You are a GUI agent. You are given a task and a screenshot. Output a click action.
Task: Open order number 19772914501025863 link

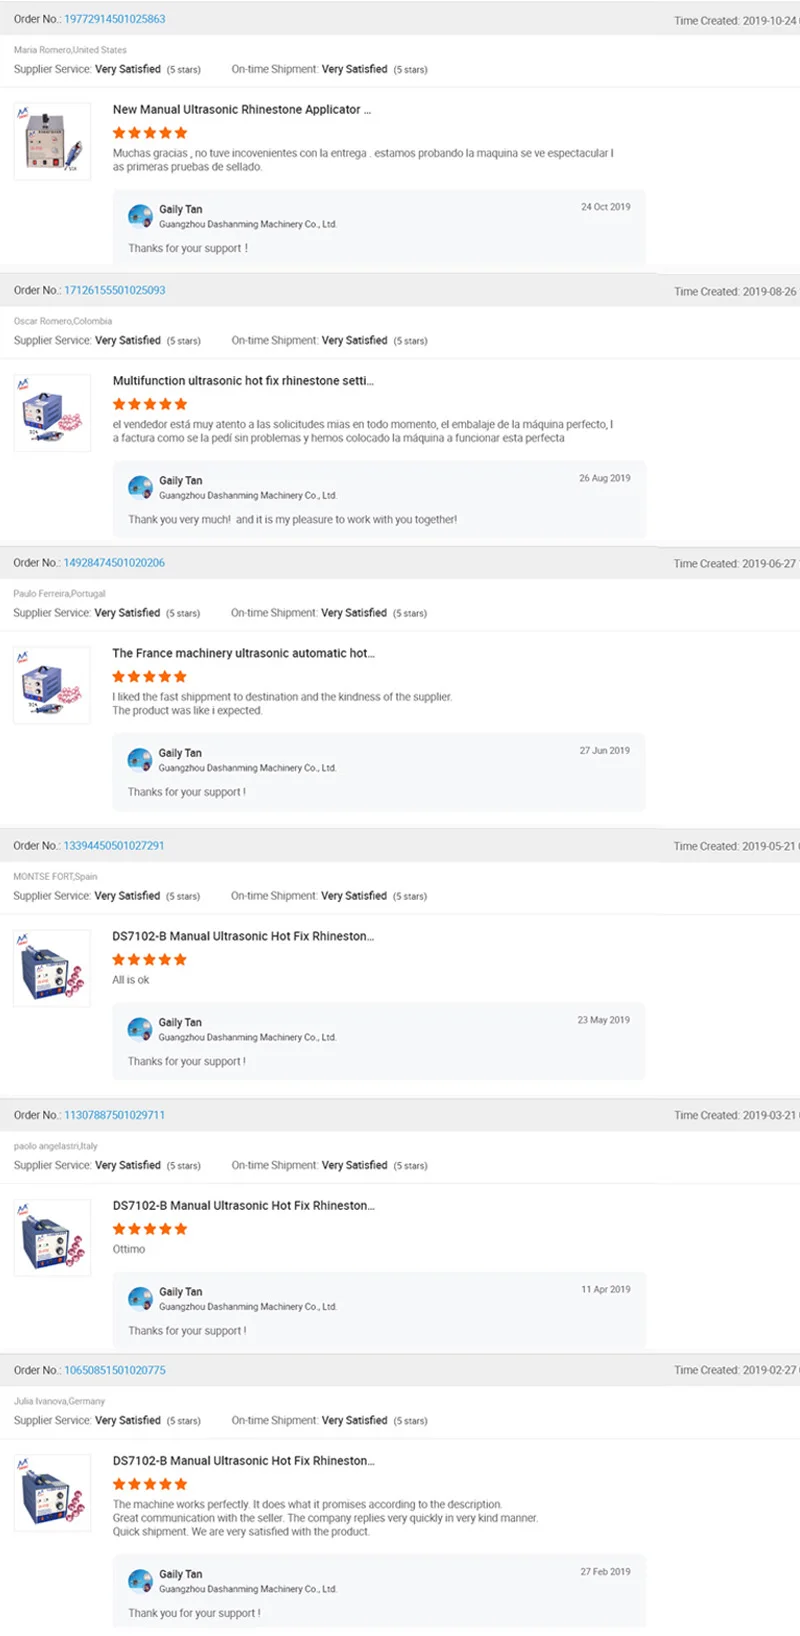115,19
